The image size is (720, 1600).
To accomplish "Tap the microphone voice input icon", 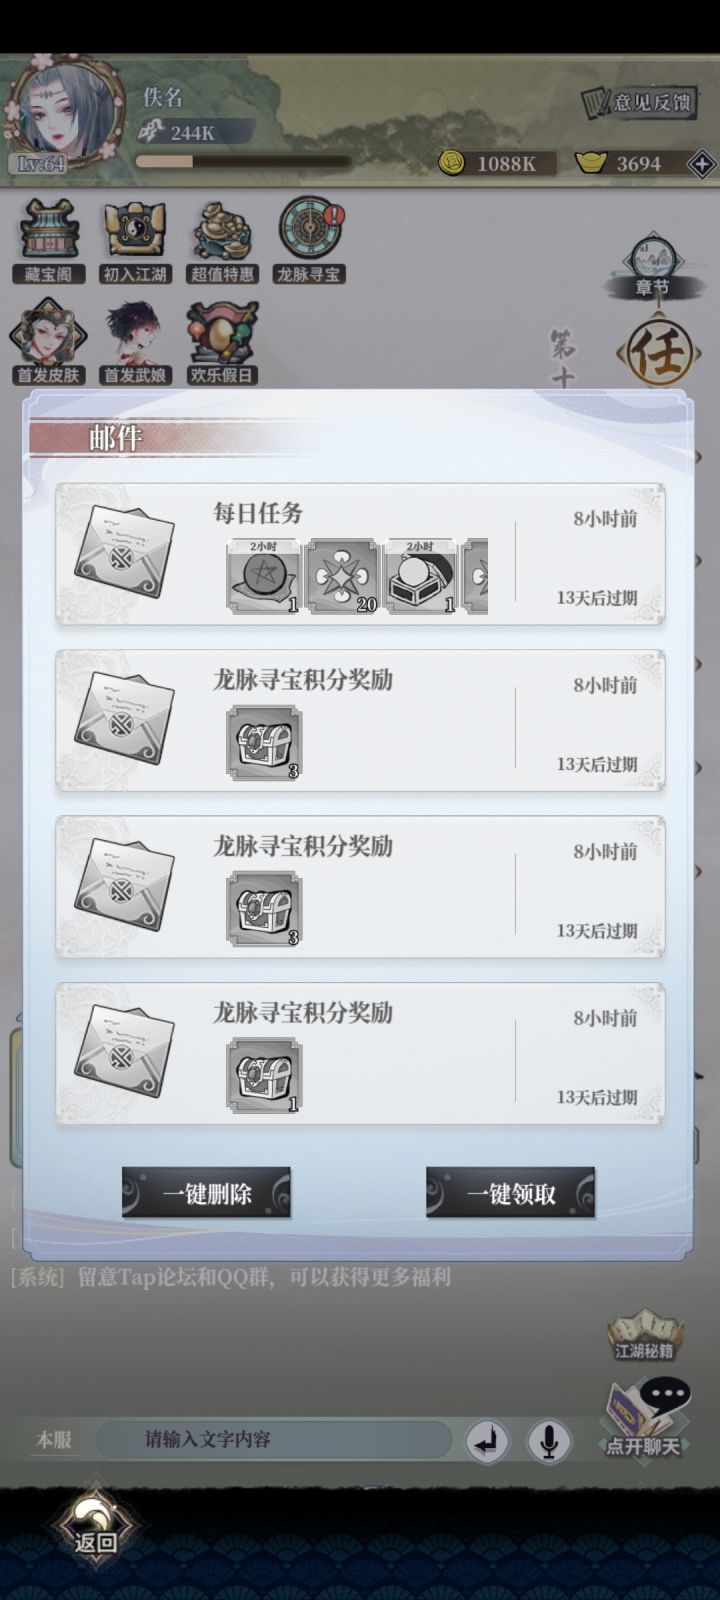I will click(548, 1442).
